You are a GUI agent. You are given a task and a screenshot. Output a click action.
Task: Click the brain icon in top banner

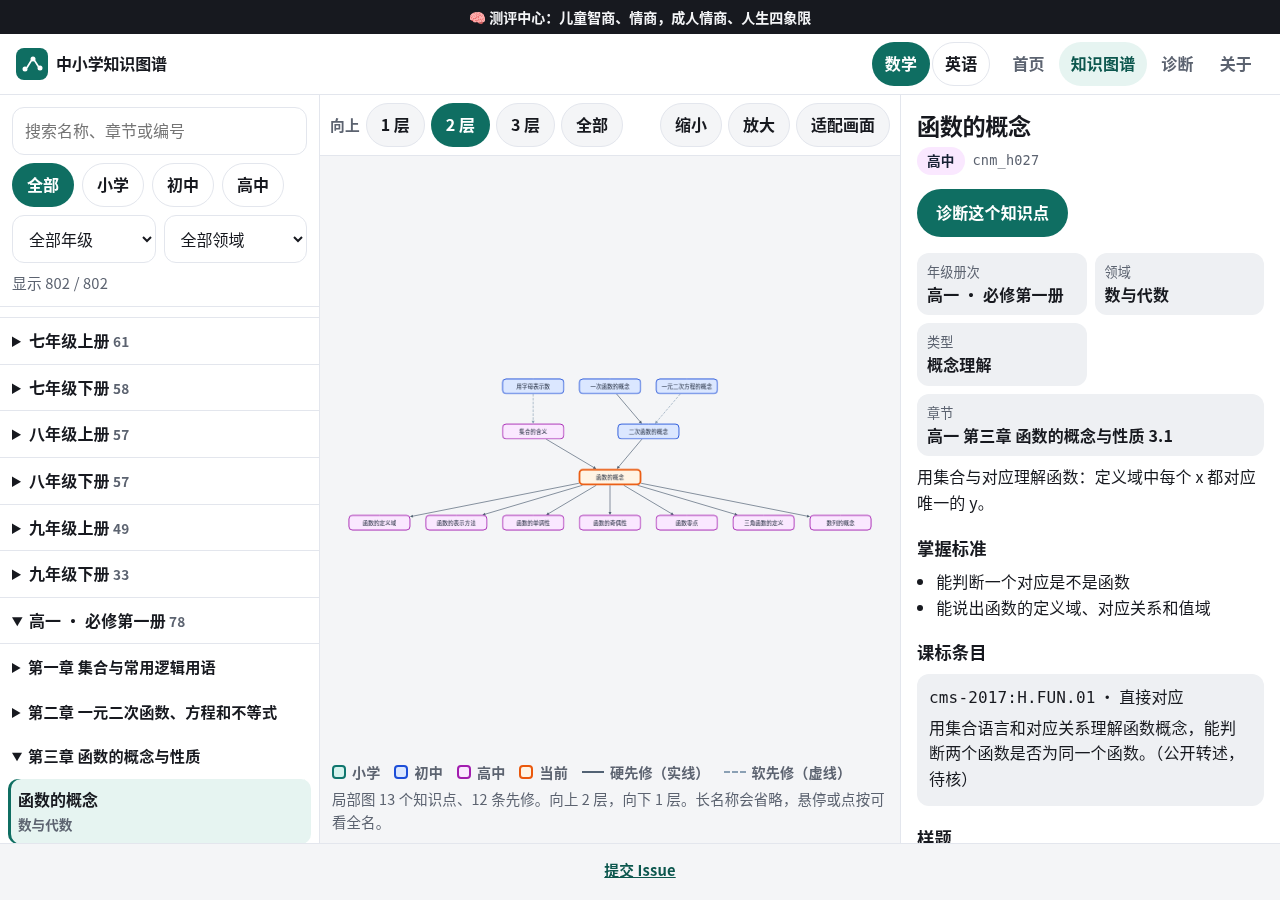click(x=477, y=18)
